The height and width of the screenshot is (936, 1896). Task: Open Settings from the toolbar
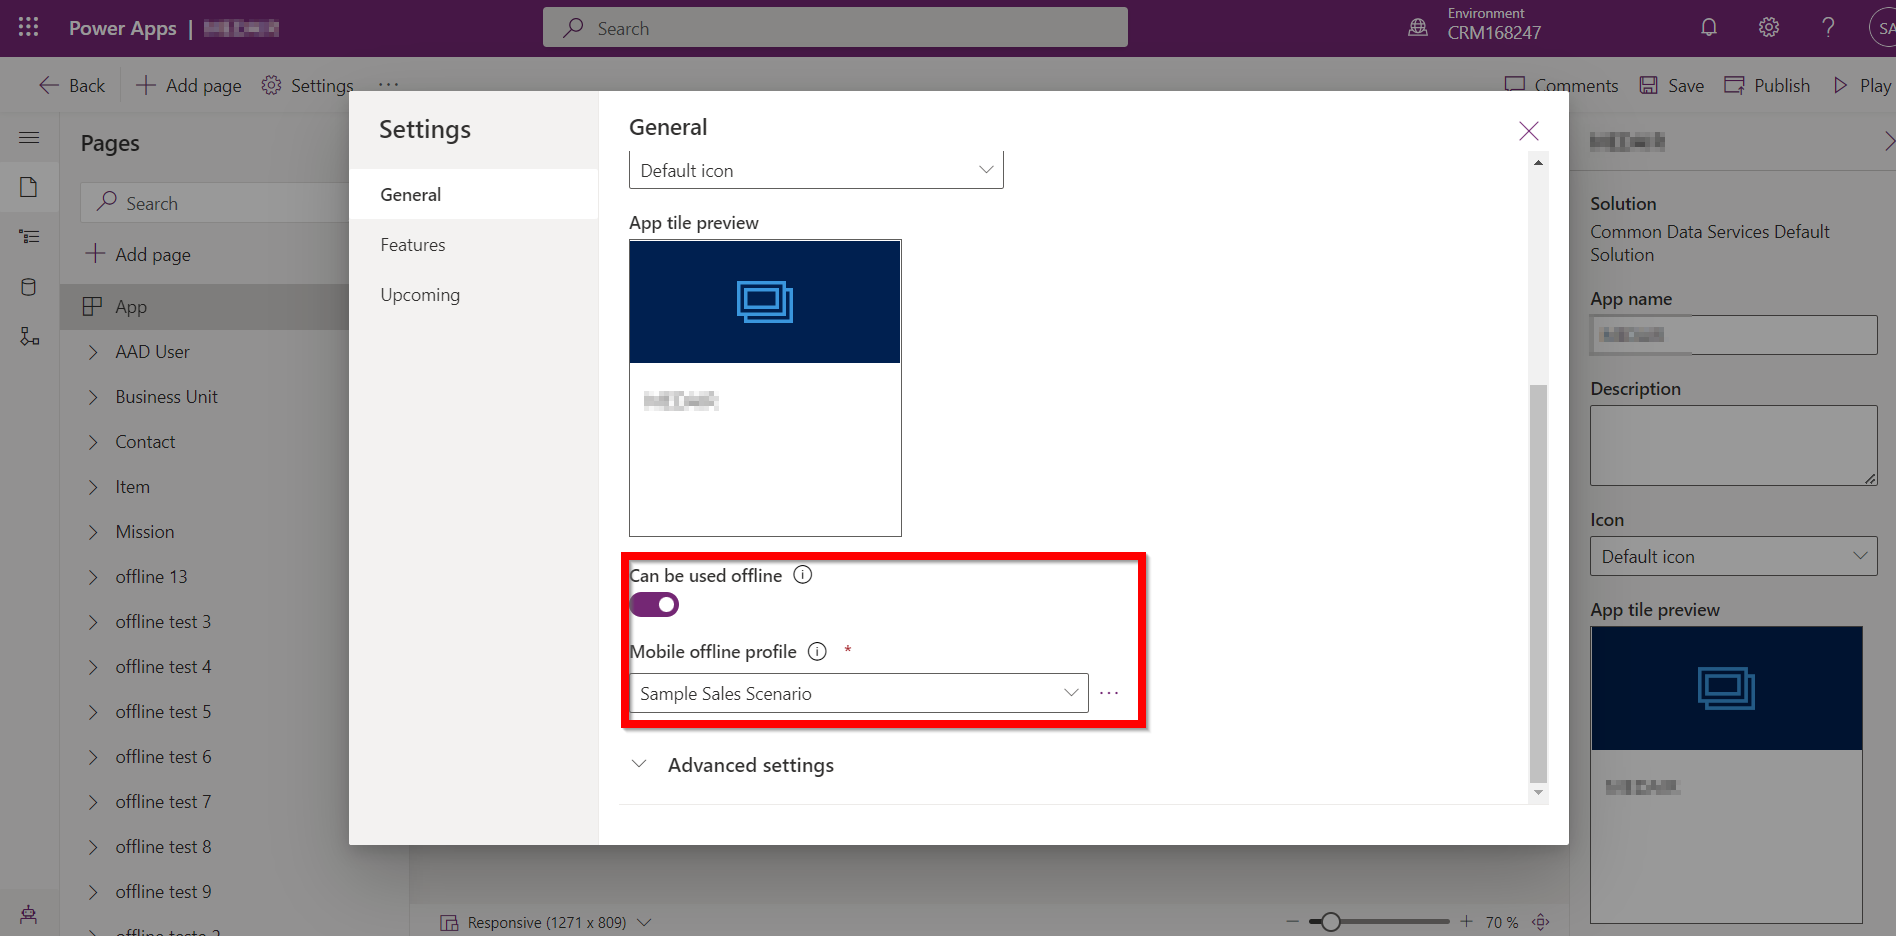click(x=308, y=85)
